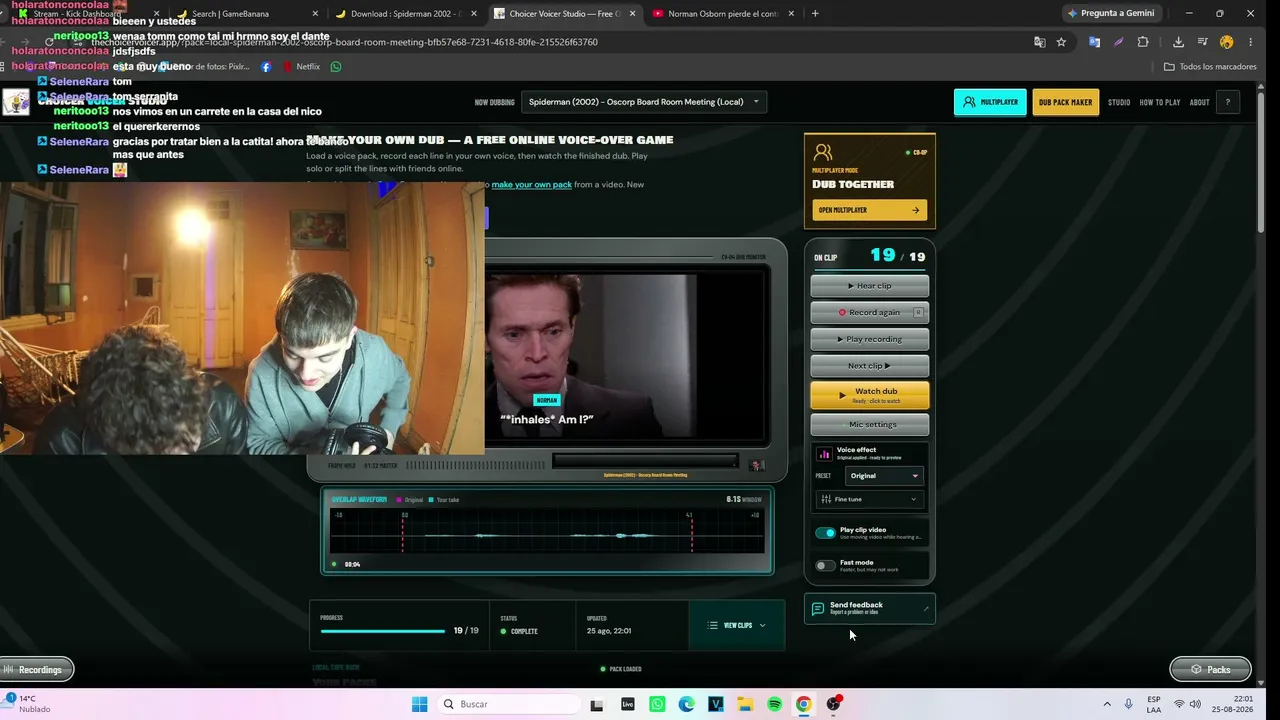Open the media controls icon in Chrome toolbar
The image size is (1280, 720).
pyautogui.click(x=1202, y=42)
